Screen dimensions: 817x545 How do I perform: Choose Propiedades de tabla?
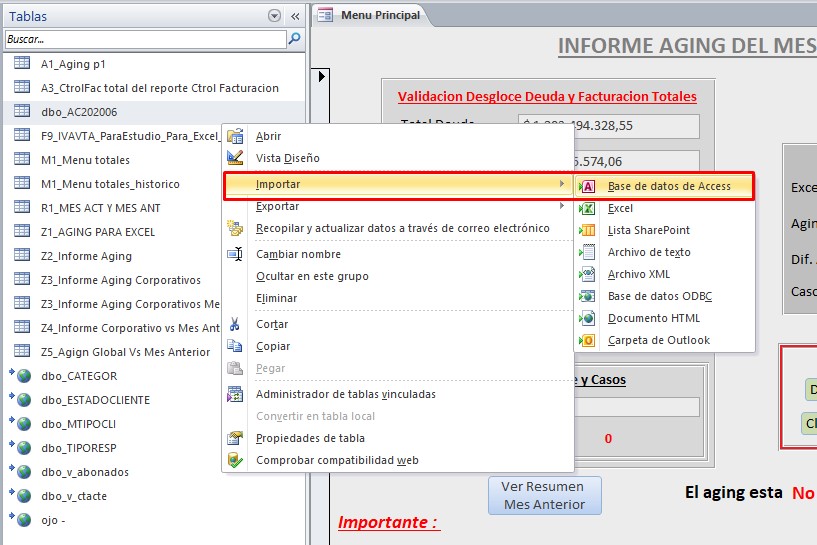click(310, 438)
